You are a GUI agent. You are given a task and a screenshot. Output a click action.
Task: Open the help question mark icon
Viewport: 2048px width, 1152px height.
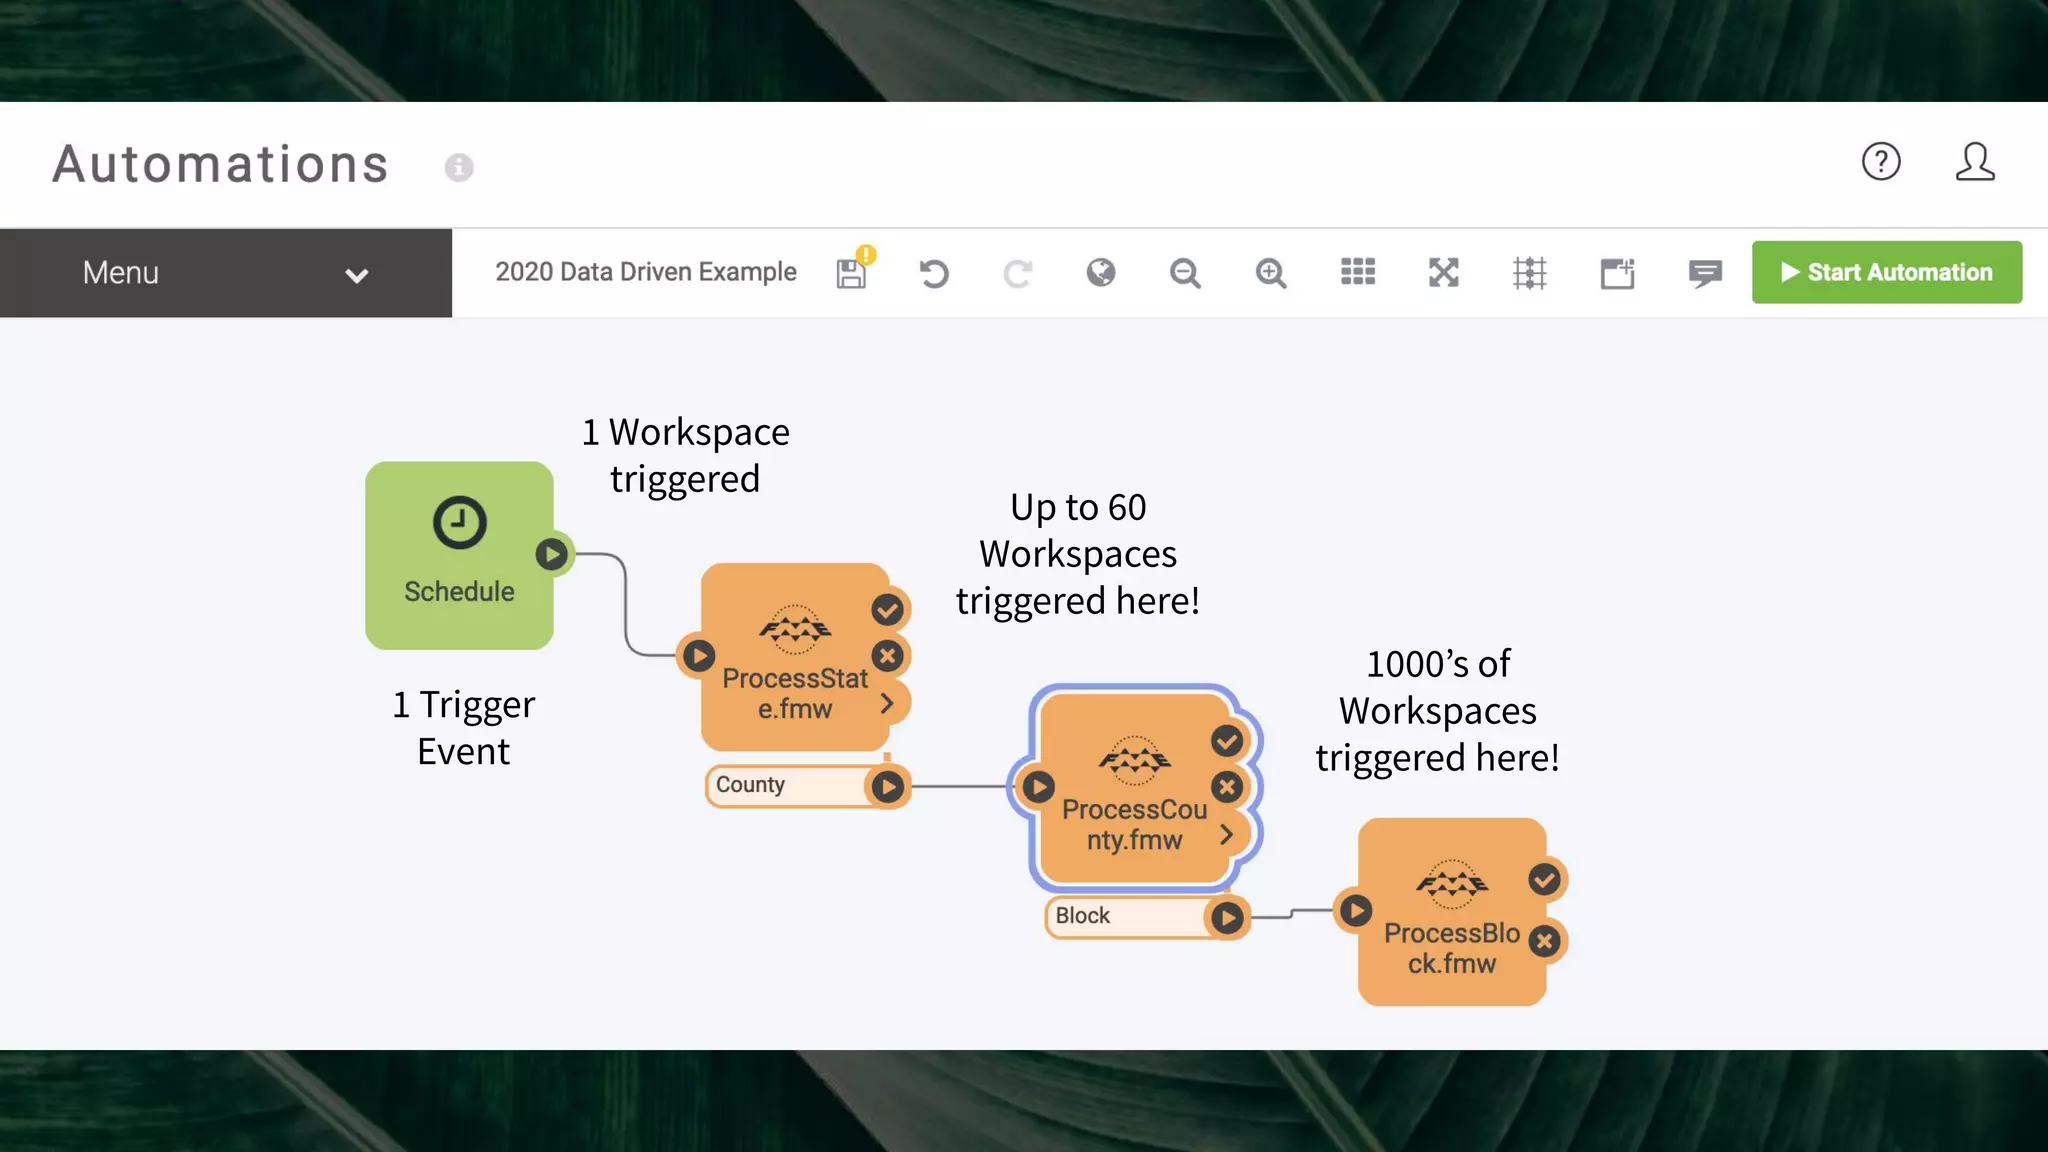[1880, 162]
